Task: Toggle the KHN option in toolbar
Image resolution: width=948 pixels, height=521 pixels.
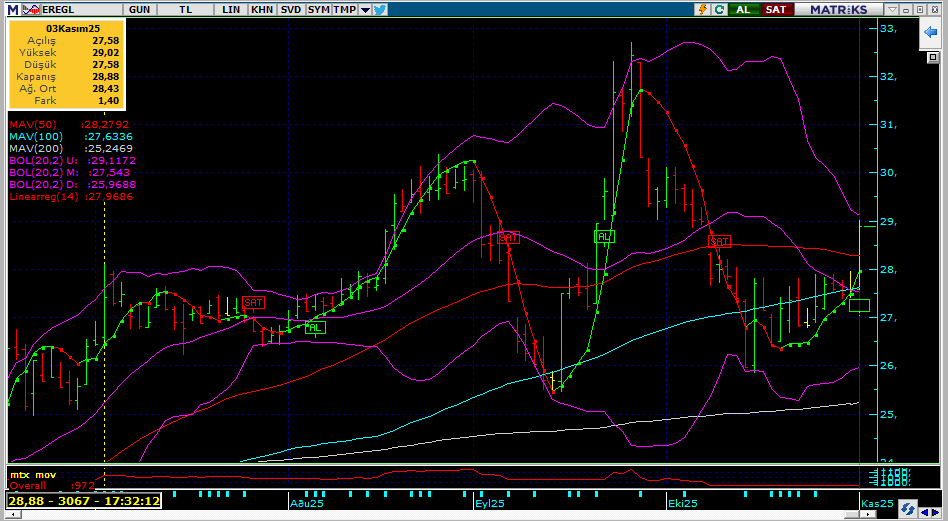Action: point(261,9)
